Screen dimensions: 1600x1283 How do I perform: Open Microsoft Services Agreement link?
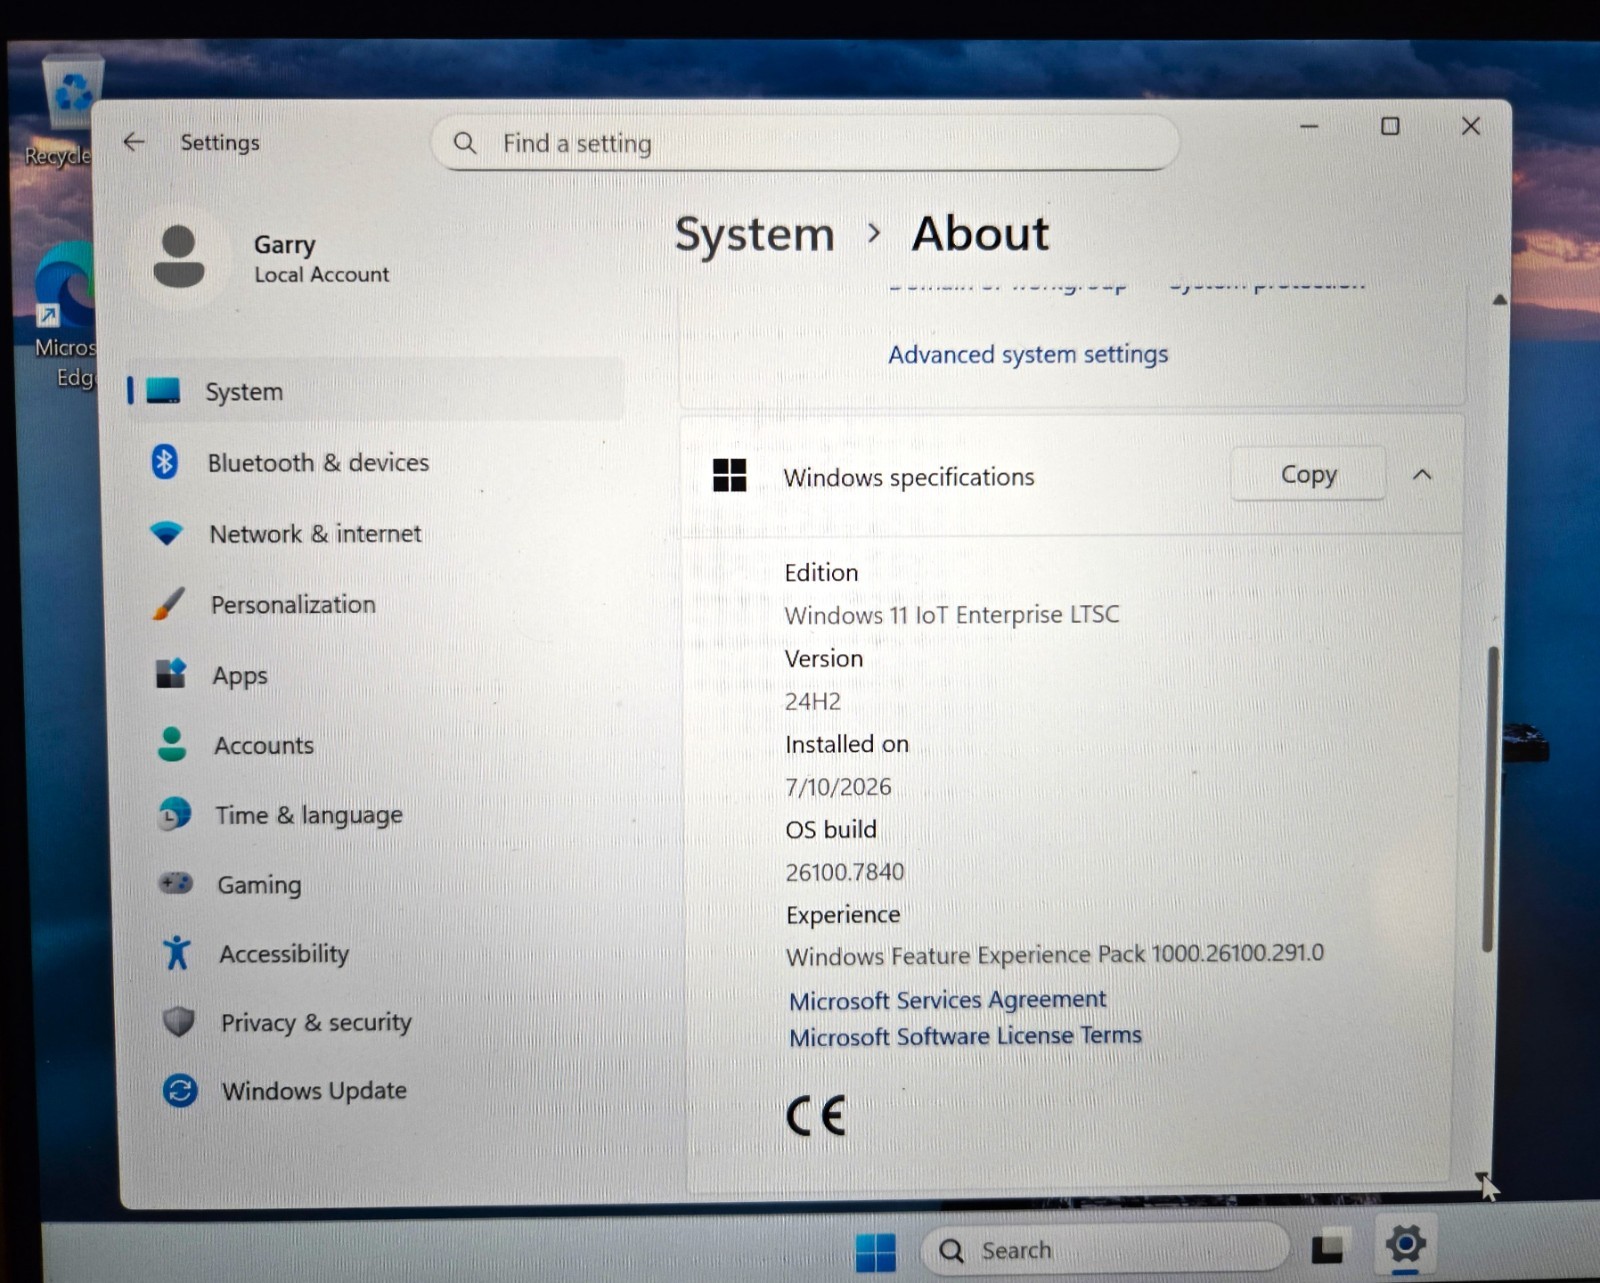point(947,1000)
